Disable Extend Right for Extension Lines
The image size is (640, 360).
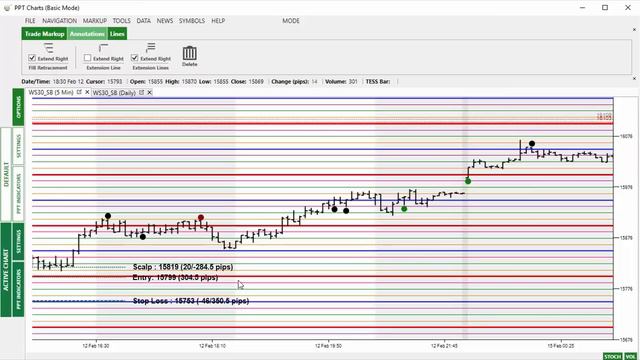tap(134, 58)
